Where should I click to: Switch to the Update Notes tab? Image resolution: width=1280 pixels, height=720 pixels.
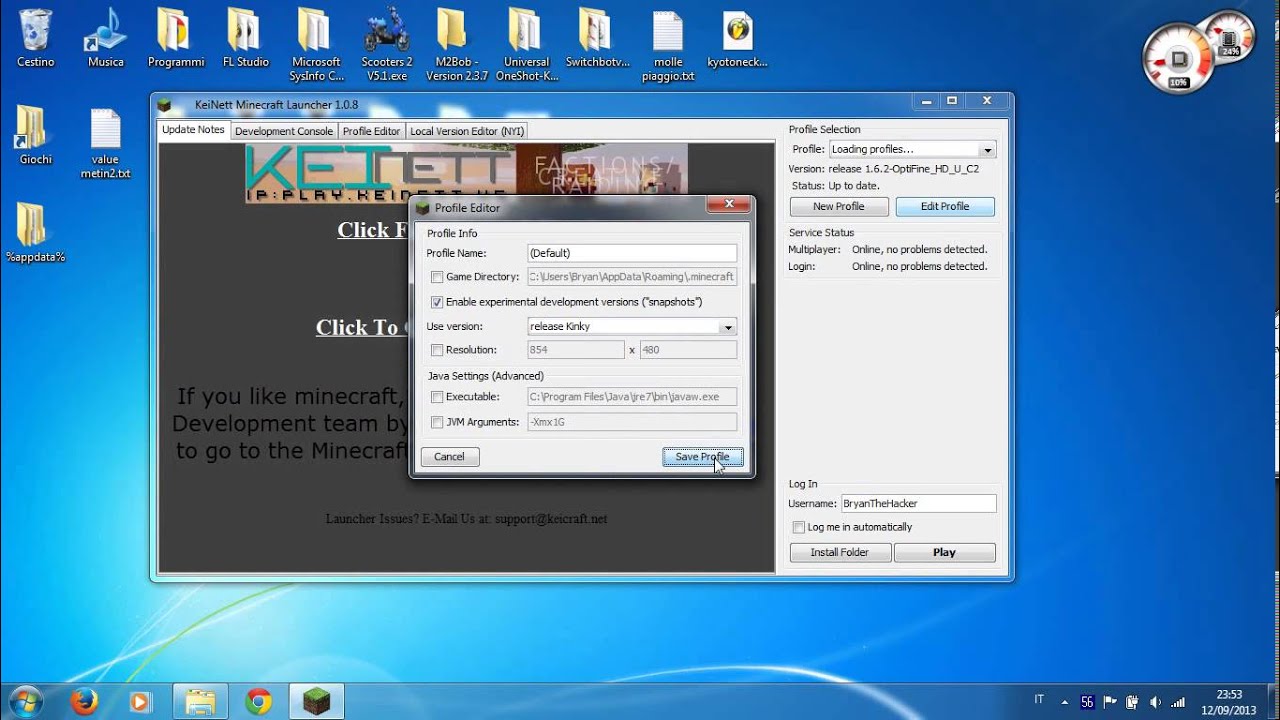(193, 130)
